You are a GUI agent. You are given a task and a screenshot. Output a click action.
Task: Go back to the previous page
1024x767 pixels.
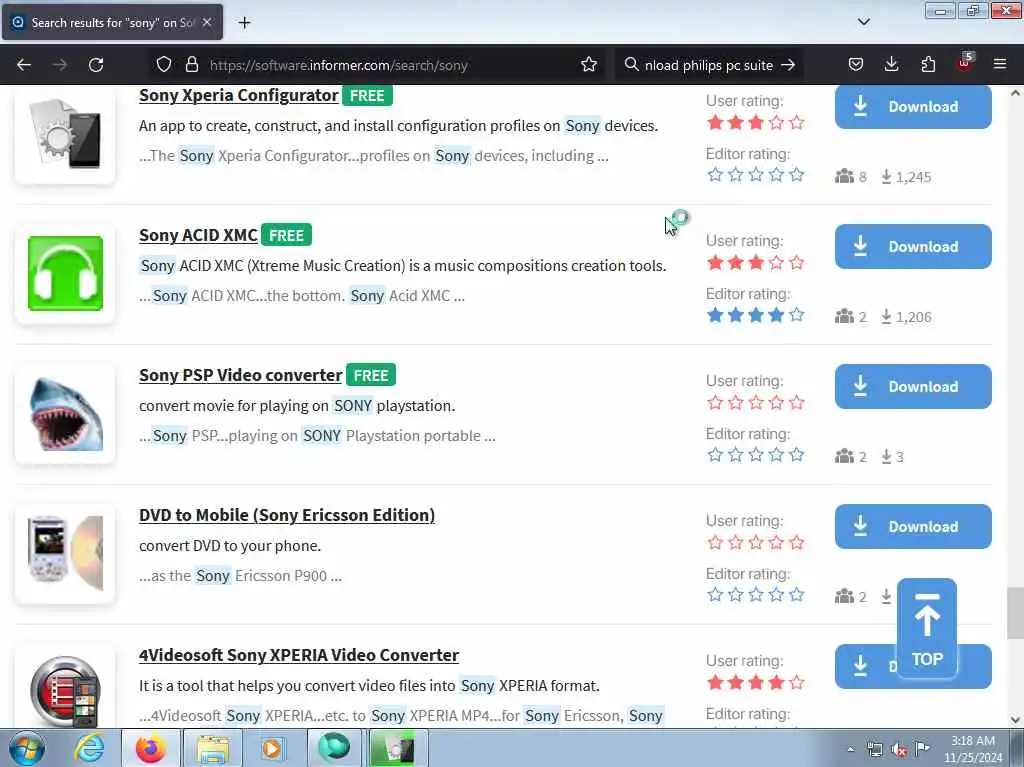(24, 65)
